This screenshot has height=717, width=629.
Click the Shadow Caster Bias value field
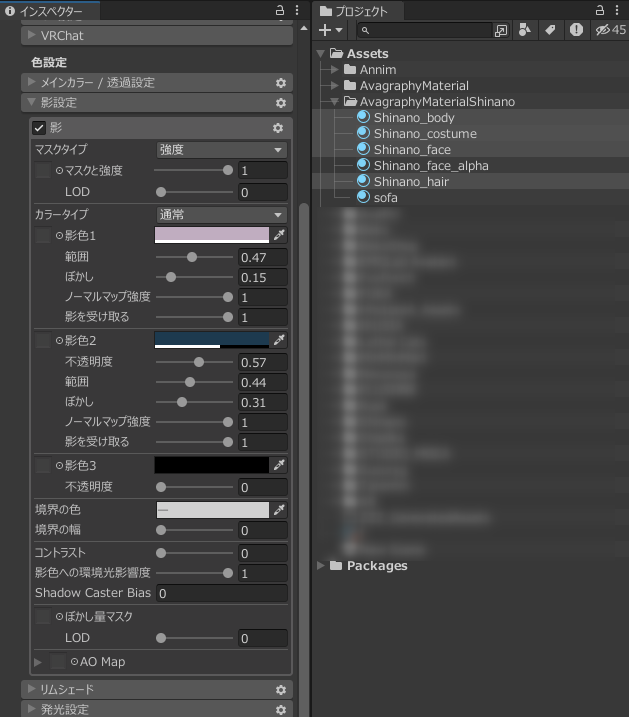(x=222, y=594)
